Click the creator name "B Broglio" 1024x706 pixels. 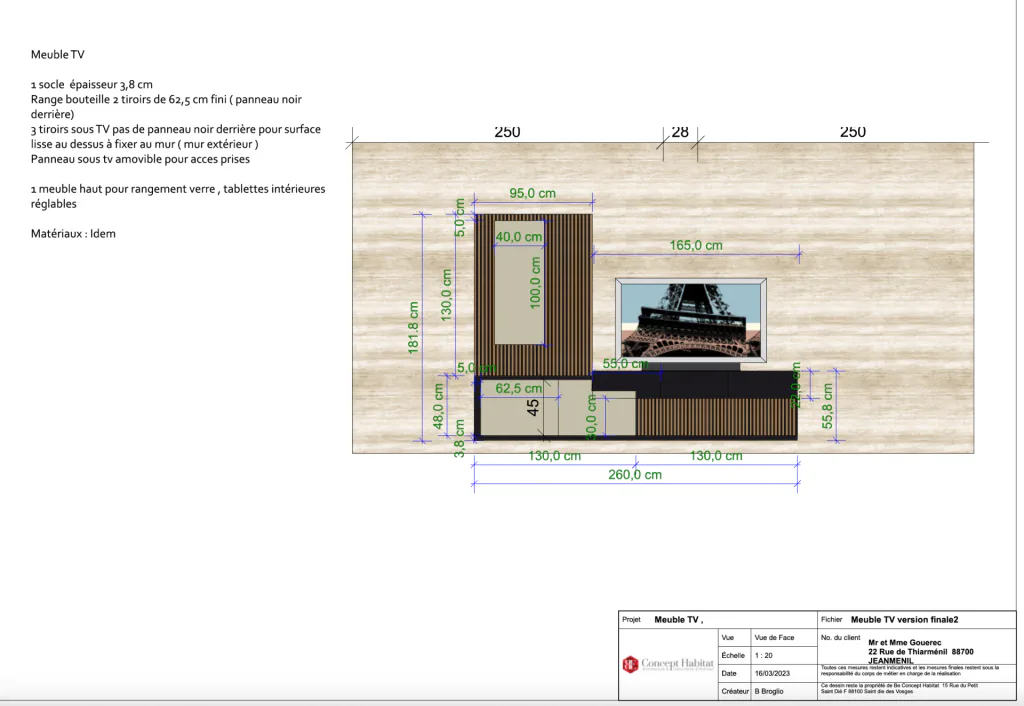pyautogui.click(x=769, y=691)
